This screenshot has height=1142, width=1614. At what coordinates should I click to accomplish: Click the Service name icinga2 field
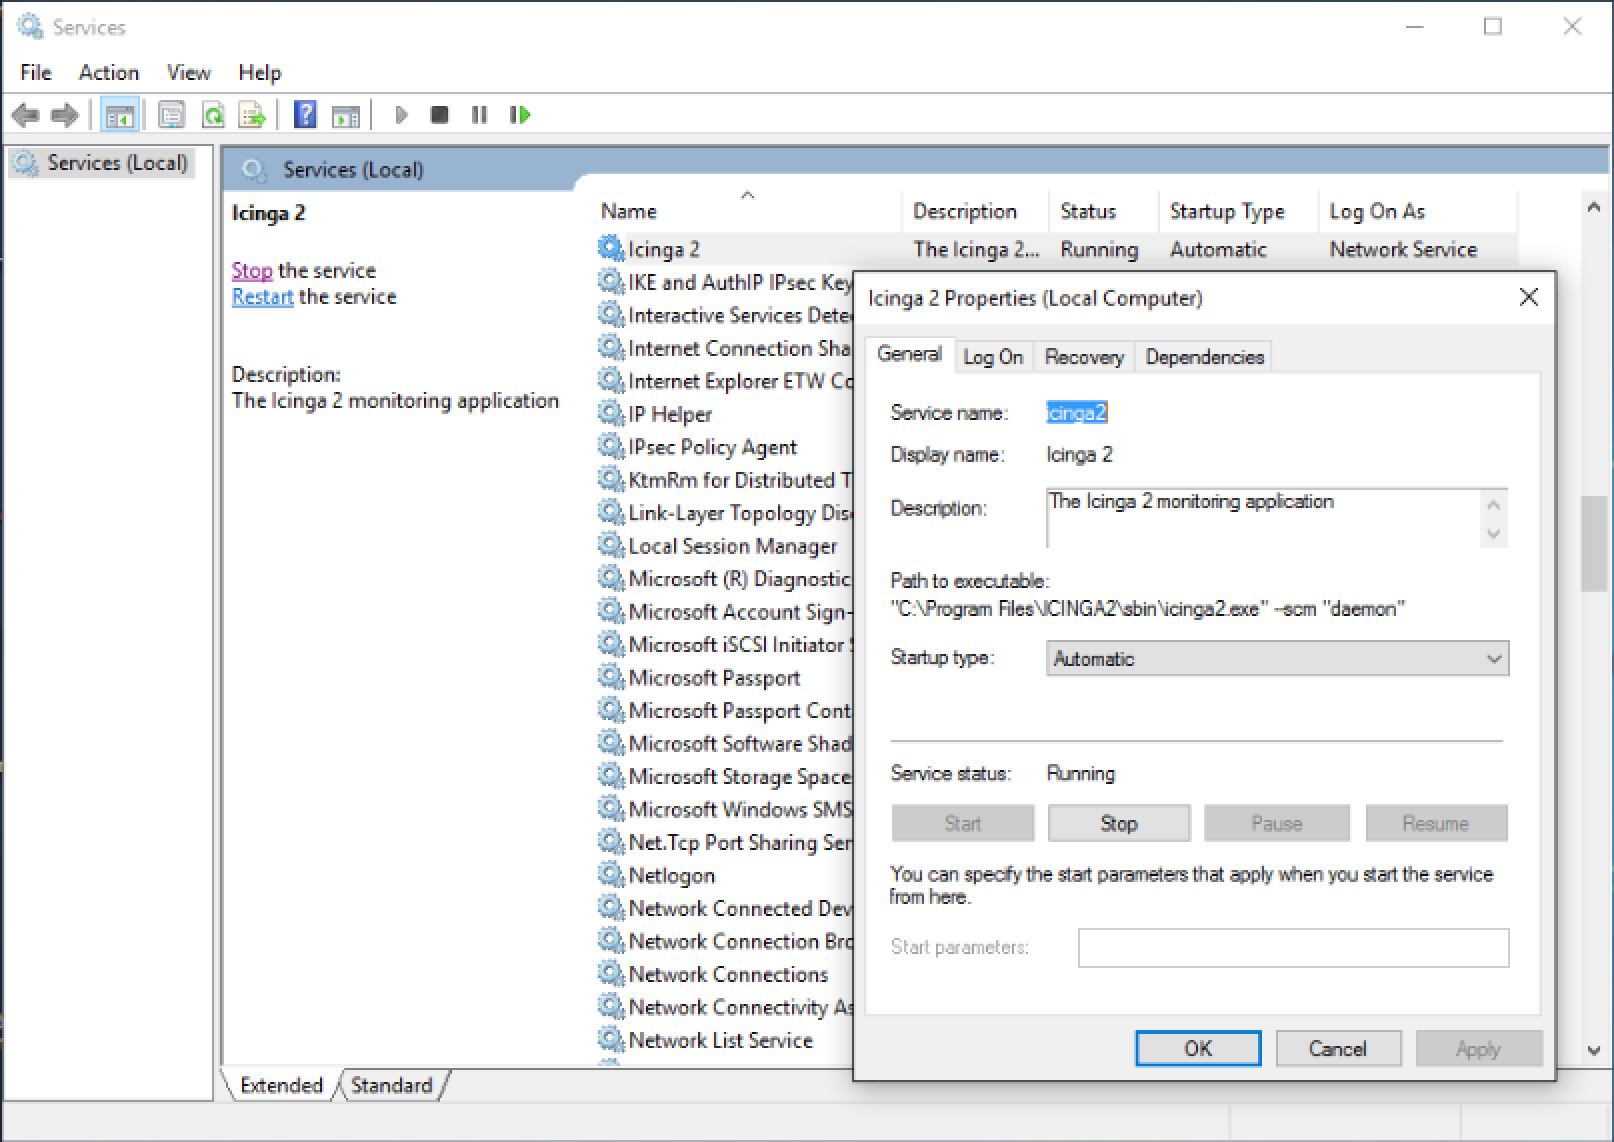coord(1077,412)
